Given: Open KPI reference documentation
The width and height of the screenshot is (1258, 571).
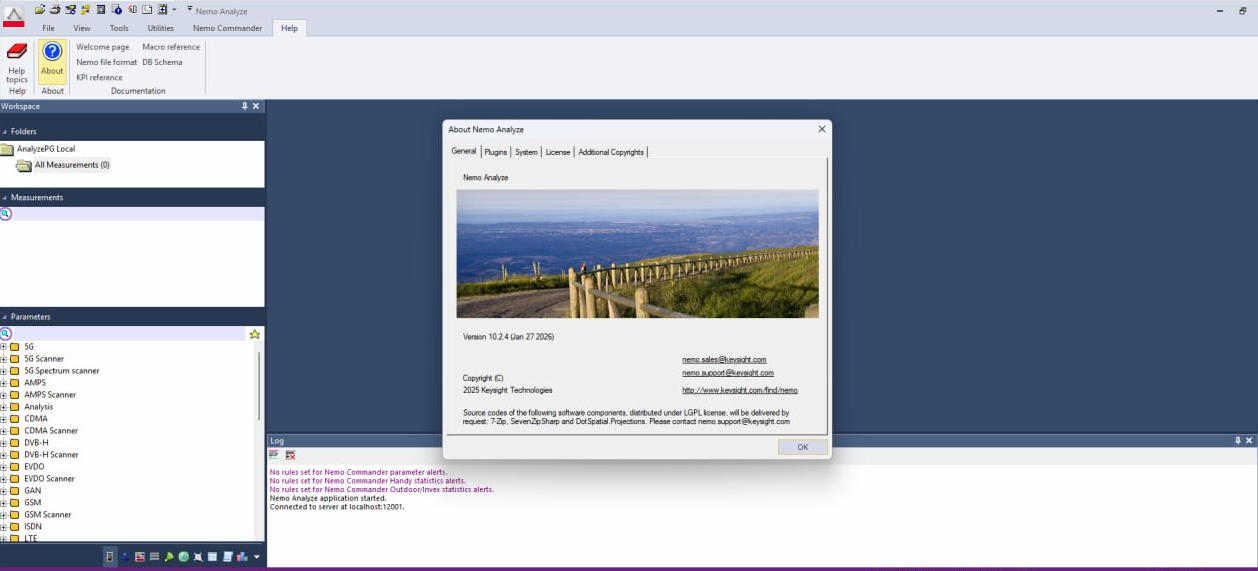Looking at the screenshot, I should (100, 77).
